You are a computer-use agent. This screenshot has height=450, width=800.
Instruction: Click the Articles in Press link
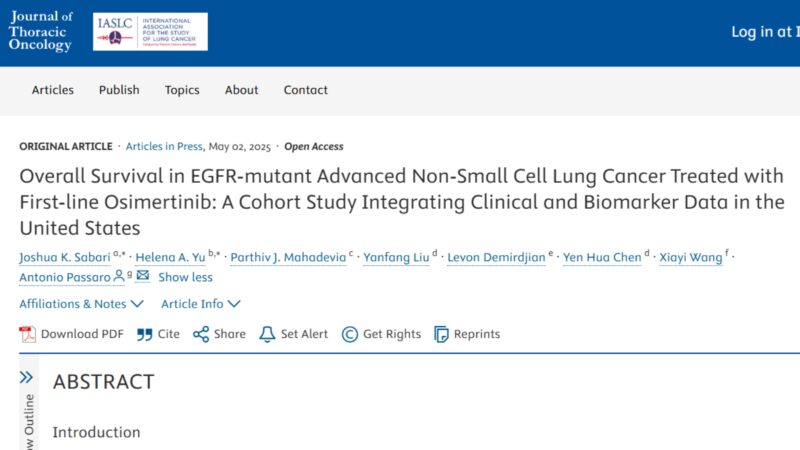164,146
